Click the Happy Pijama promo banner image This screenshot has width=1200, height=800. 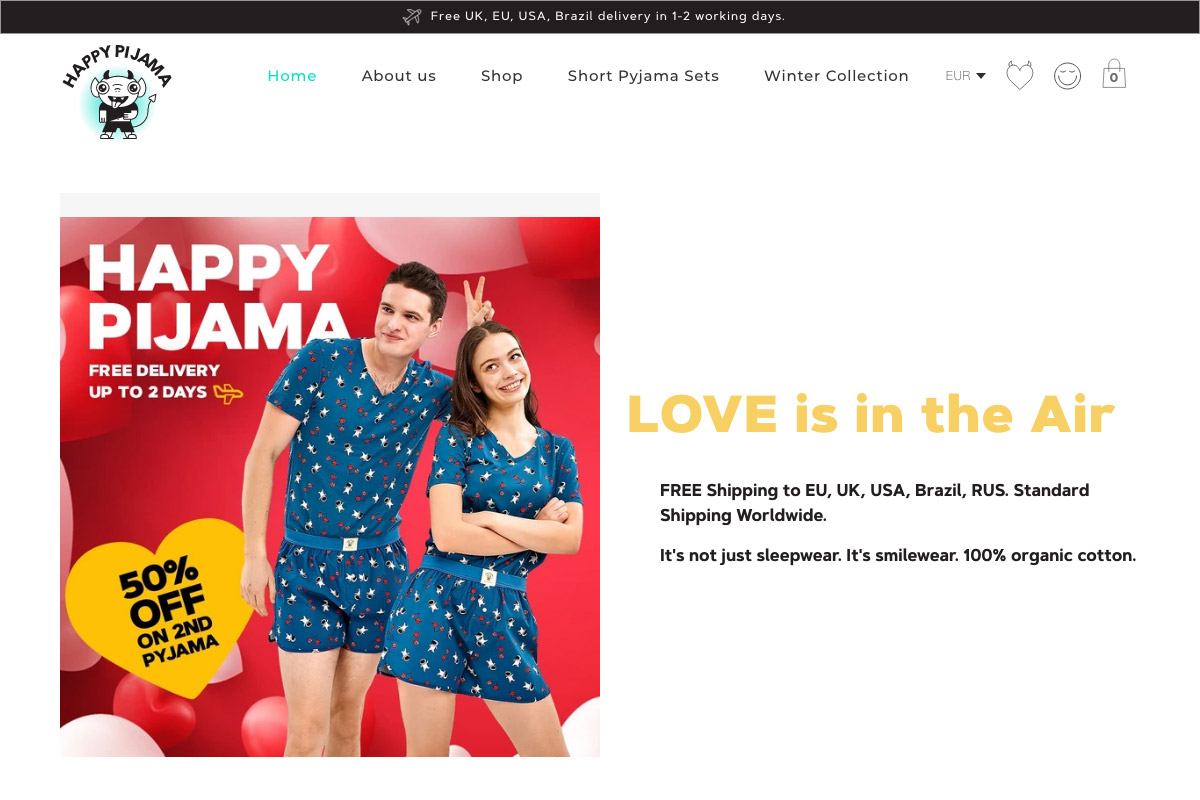coord(330,487)
